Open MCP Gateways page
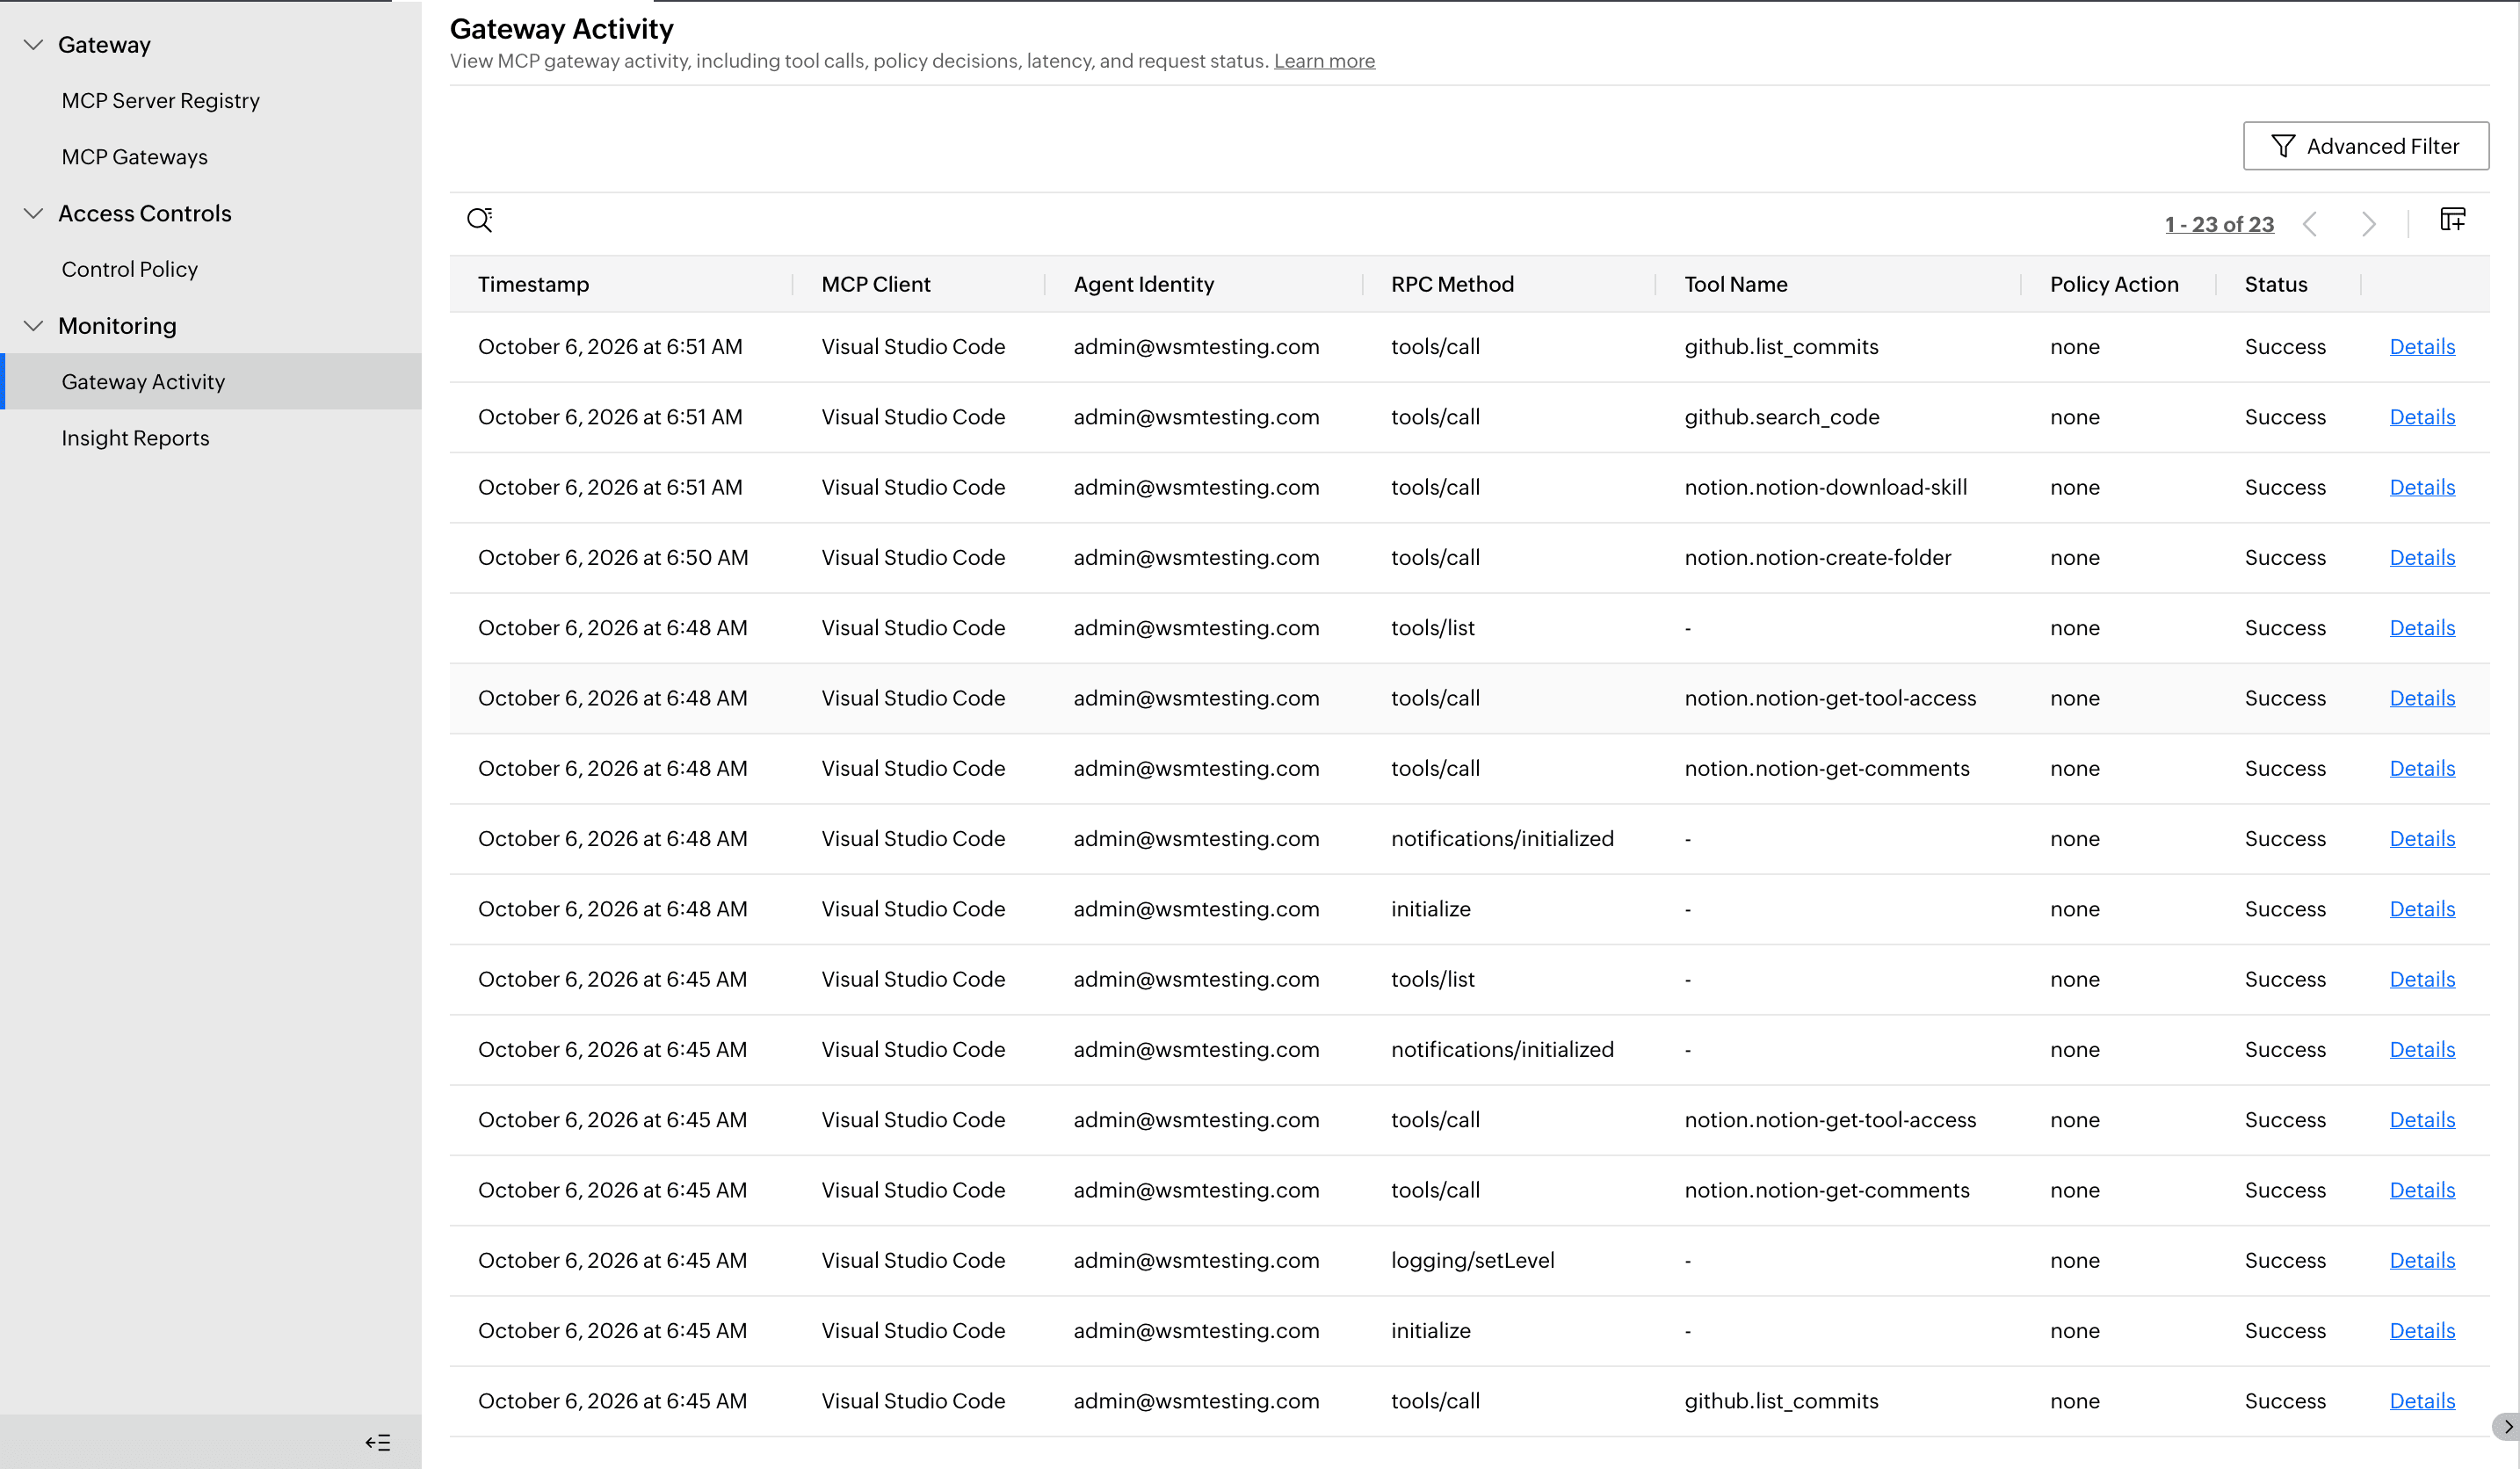The image size is (2520, 1469). 134,156
